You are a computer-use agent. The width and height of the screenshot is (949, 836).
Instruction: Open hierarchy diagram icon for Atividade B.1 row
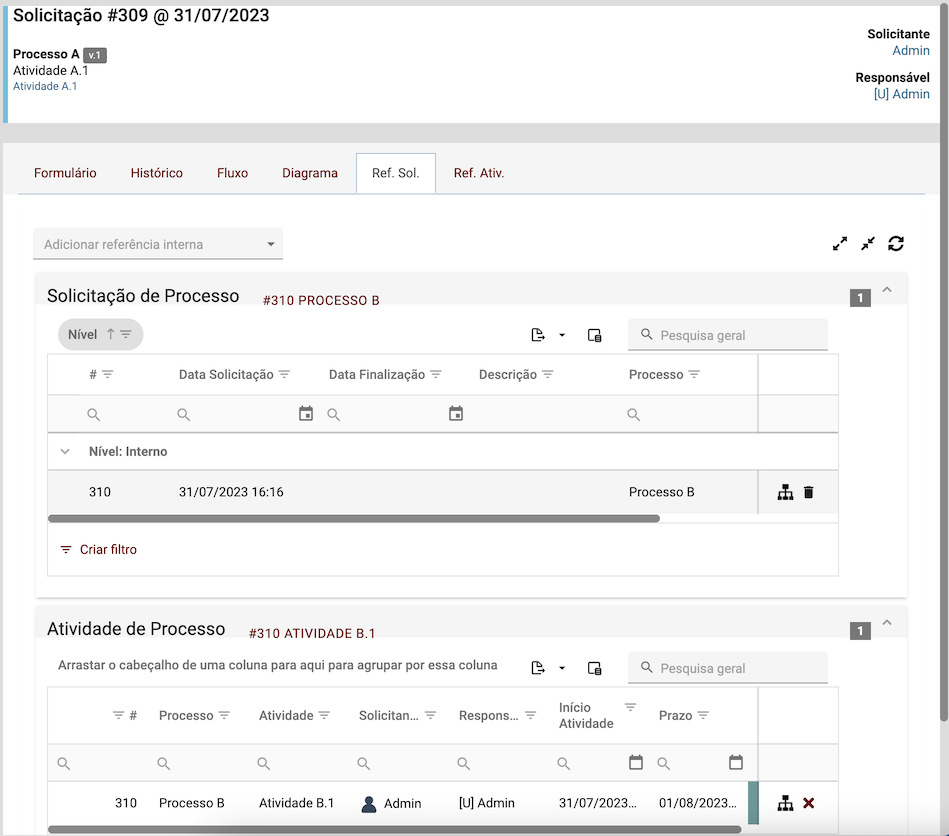(785, 803)
